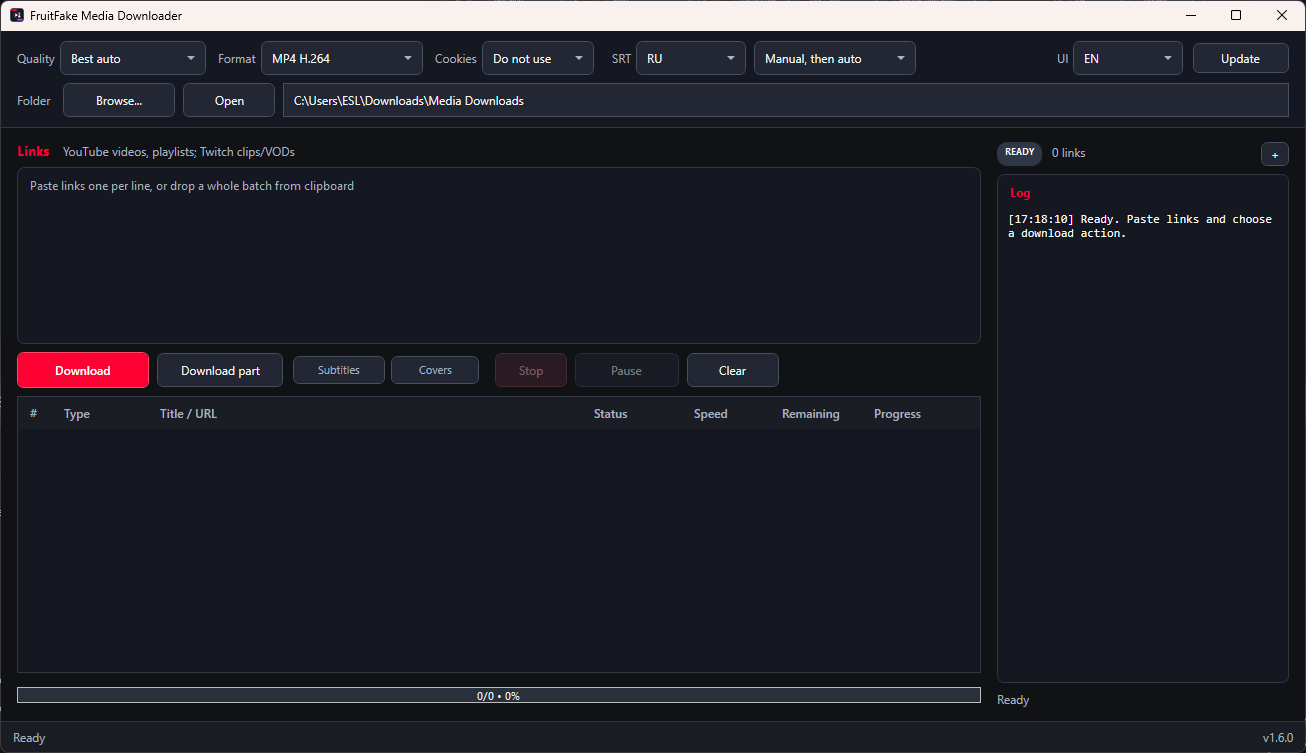The height and width of the screenshot is (753, 1306).
Task: Click the # column header
Action: point(34,413)
